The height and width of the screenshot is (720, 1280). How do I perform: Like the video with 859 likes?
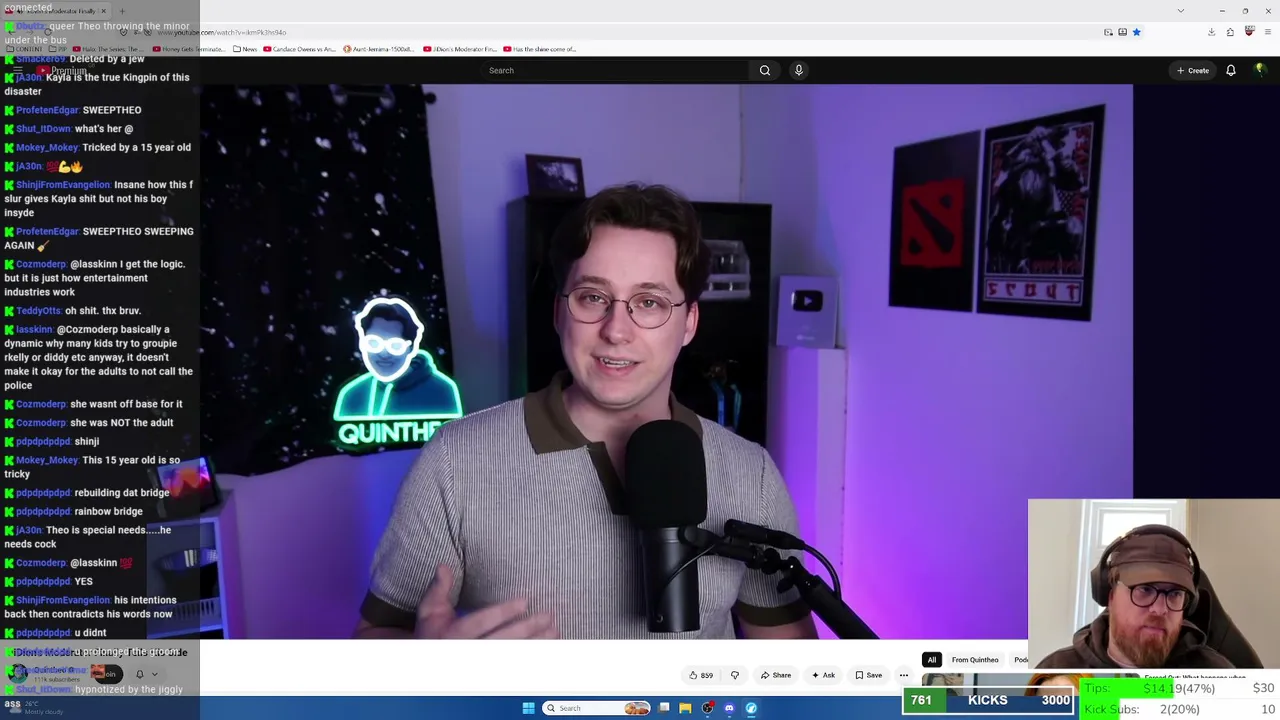[x=701, y=675]
